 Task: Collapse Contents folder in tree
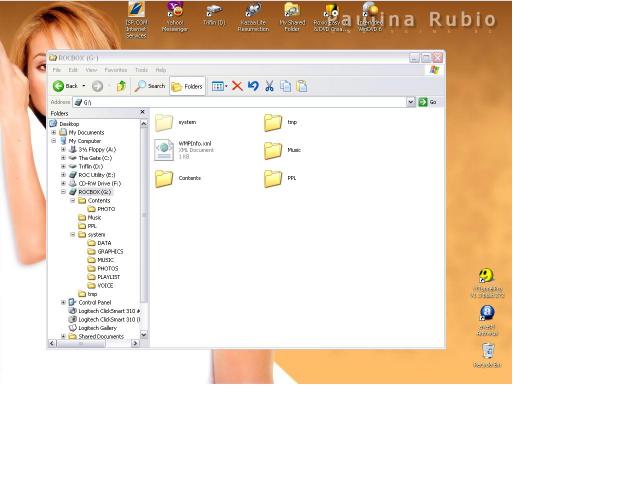pyautogui.click(x=73, y=200)
